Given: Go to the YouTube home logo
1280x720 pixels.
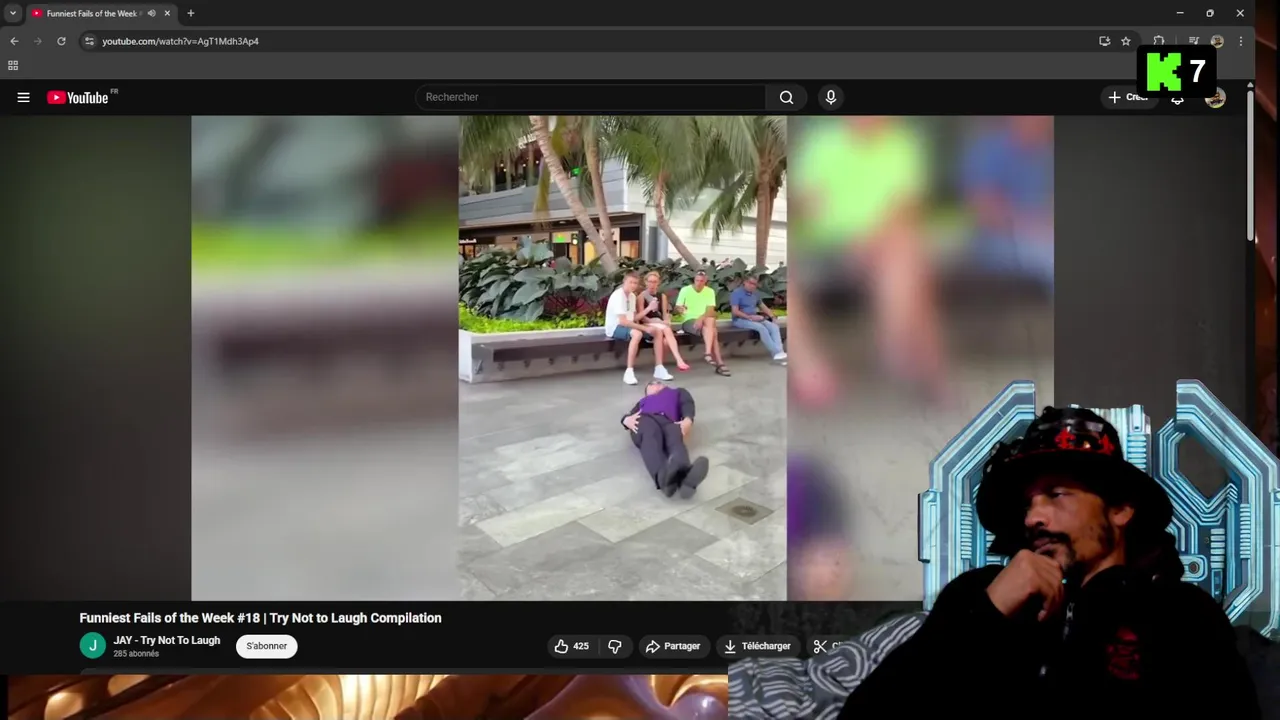Looking at the screenshot, I should pos(78,97).
